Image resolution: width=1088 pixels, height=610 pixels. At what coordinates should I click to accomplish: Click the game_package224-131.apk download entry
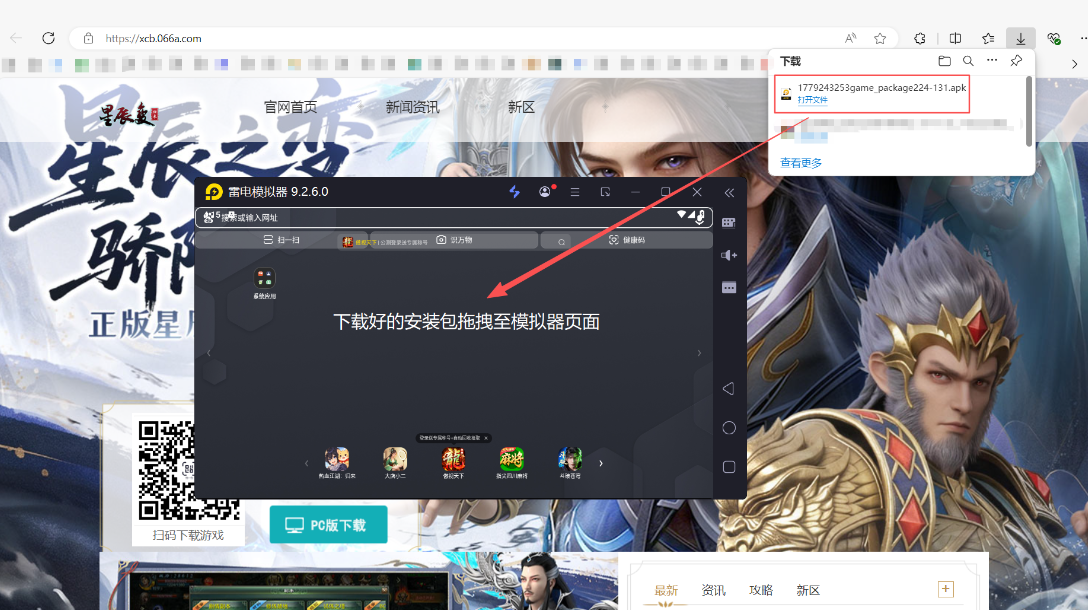pos(872,94)
